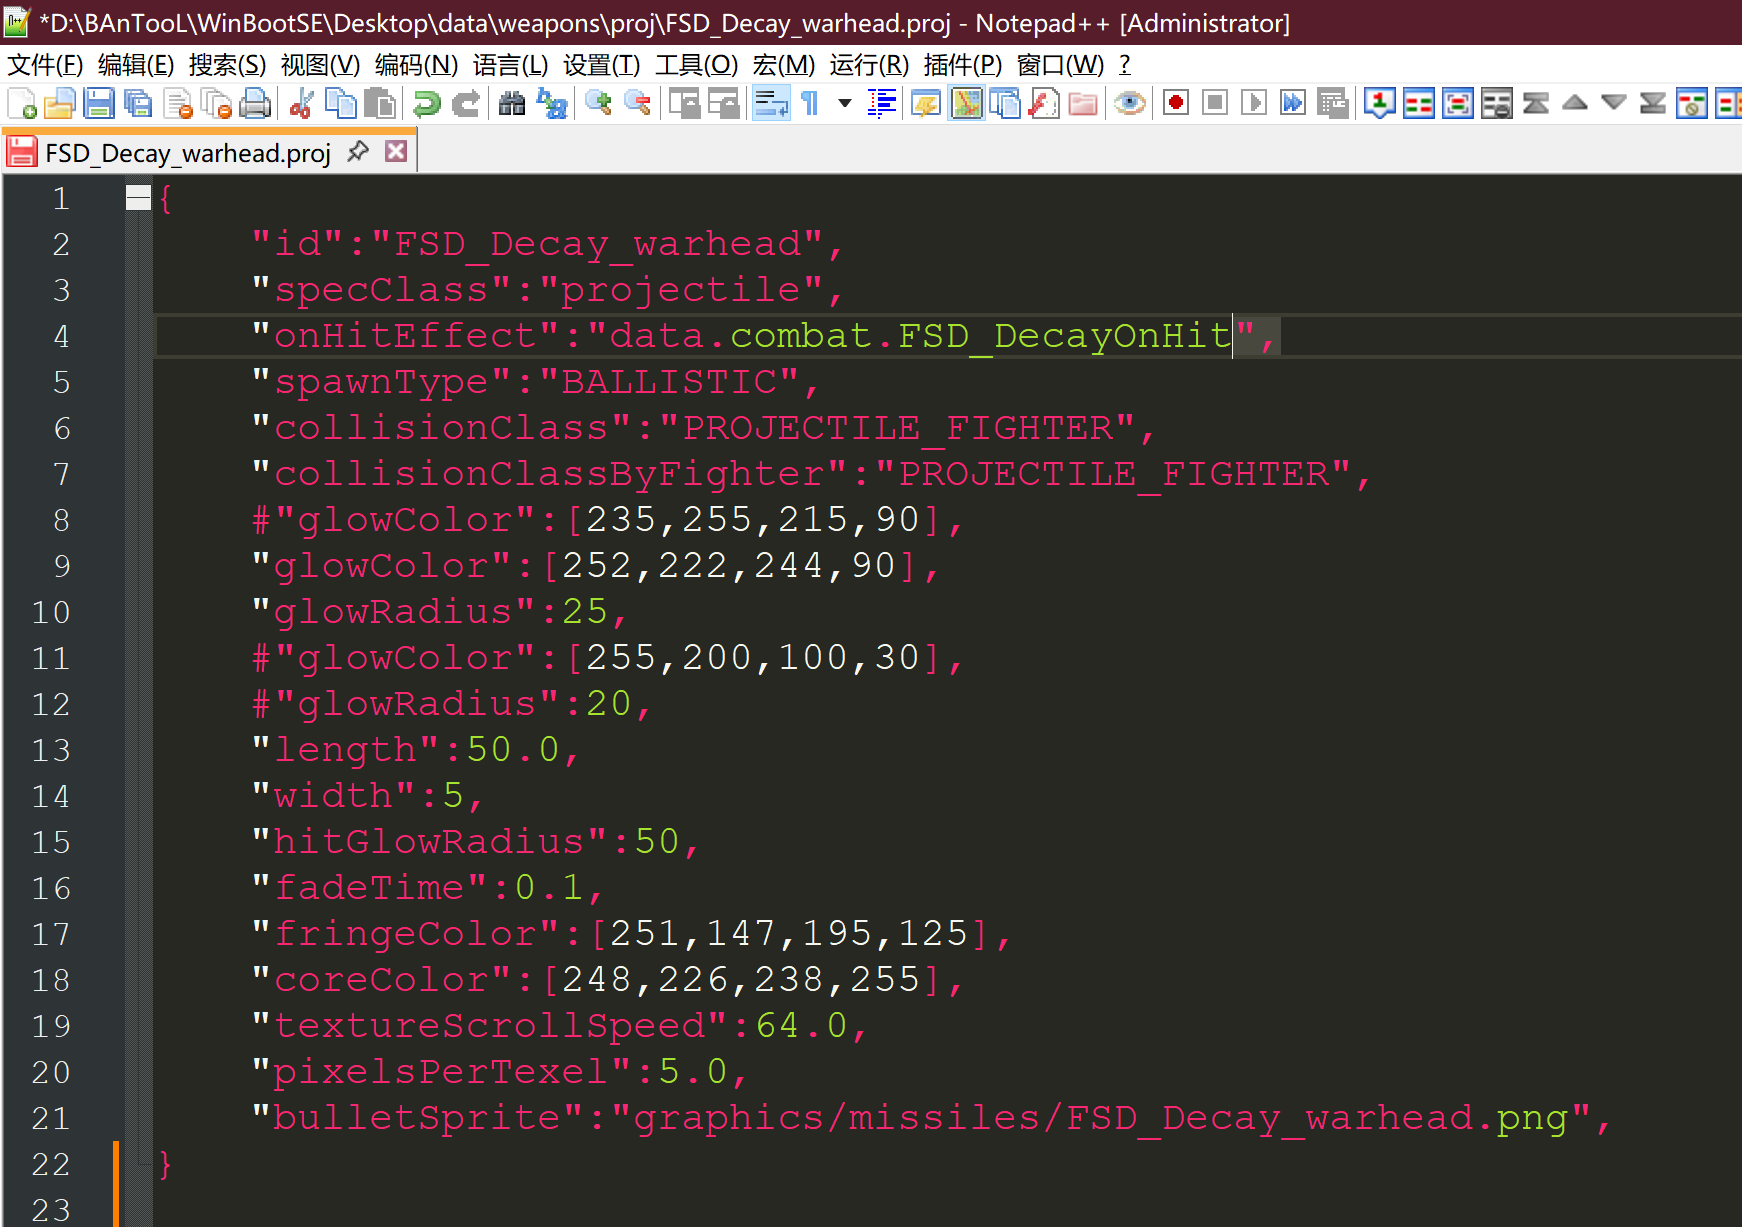Open the 语言(L) language menu
This screenshot has width=1742, height=1227.
click(510, 65)
